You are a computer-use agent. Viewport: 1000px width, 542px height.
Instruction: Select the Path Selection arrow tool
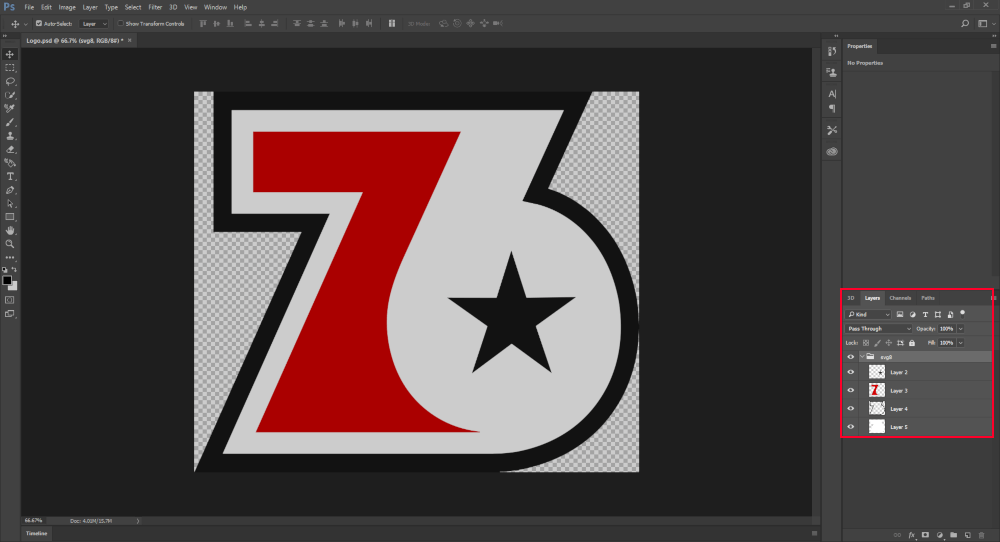coord(10,203)
